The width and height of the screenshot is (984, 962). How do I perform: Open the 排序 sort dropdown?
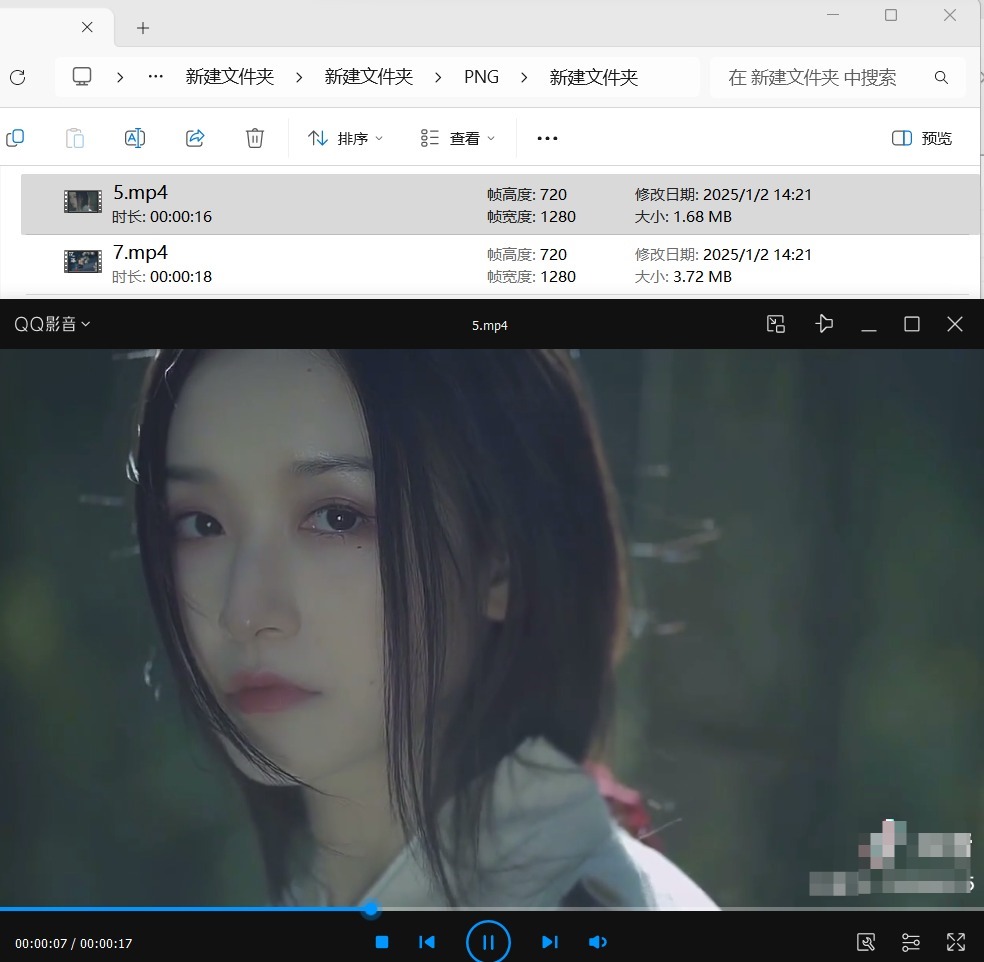pyautogui.click(x=345, y=138)
